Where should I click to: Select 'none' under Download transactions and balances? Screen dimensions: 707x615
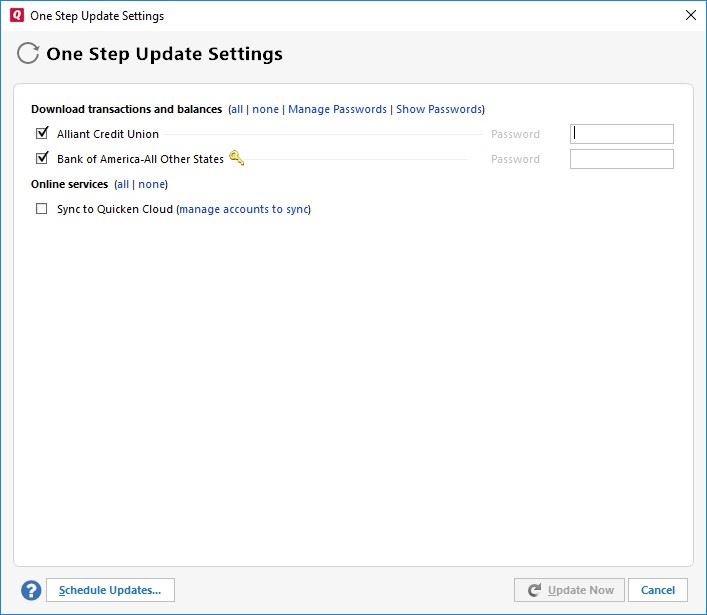[265, 109]
